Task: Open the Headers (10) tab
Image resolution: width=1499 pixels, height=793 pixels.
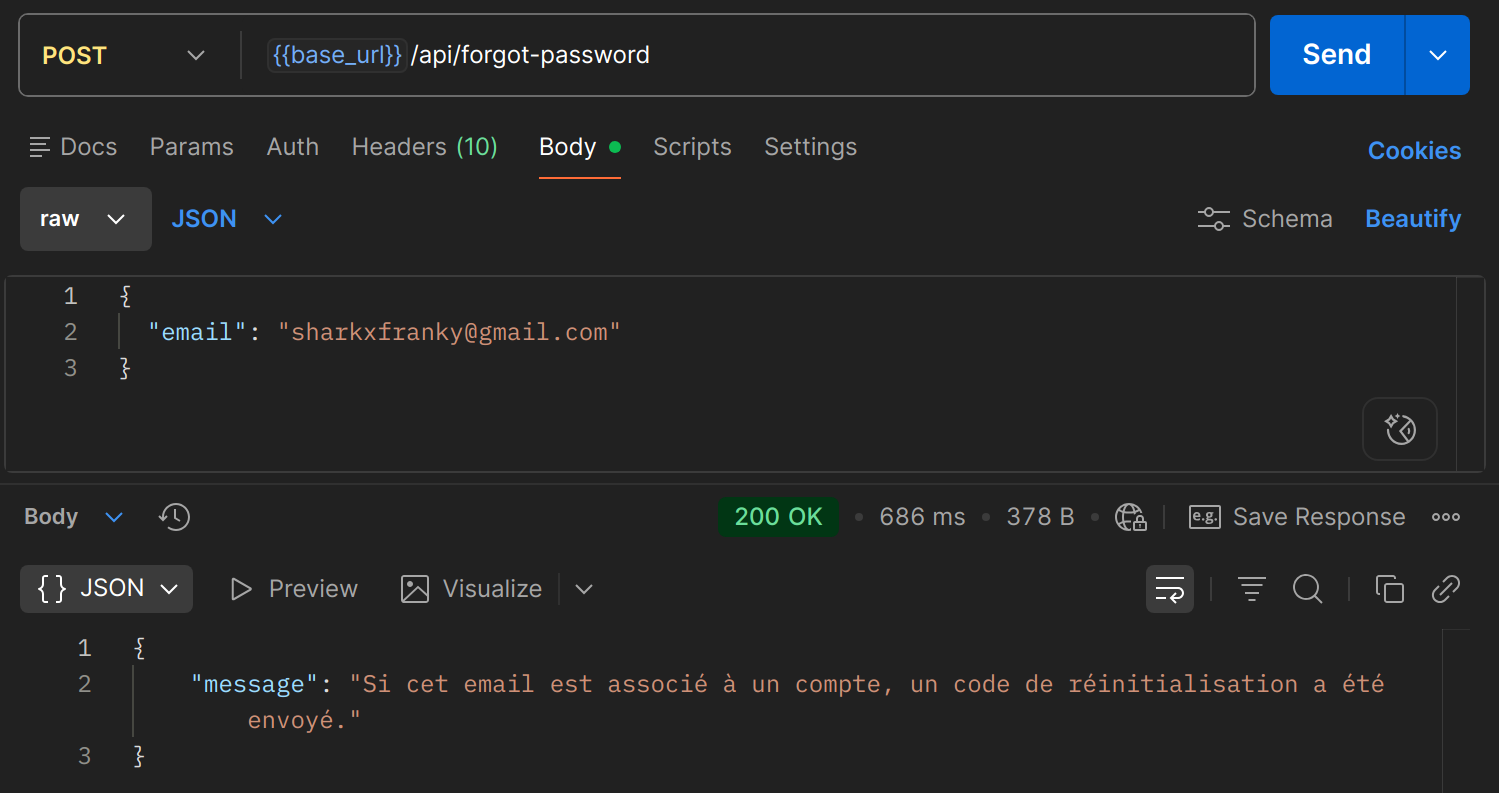Action: pos(425,147)
